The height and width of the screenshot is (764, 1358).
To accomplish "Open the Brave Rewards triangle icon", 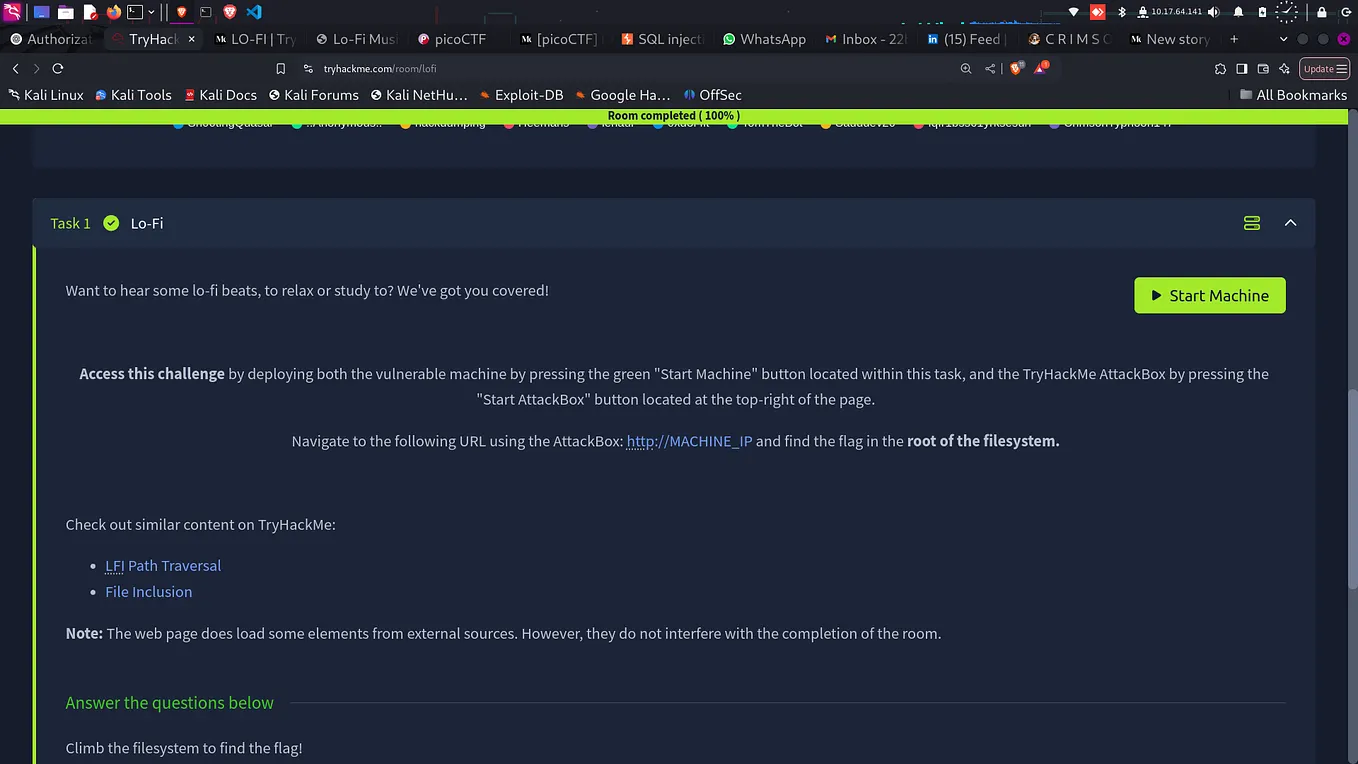I will 1040,68.
